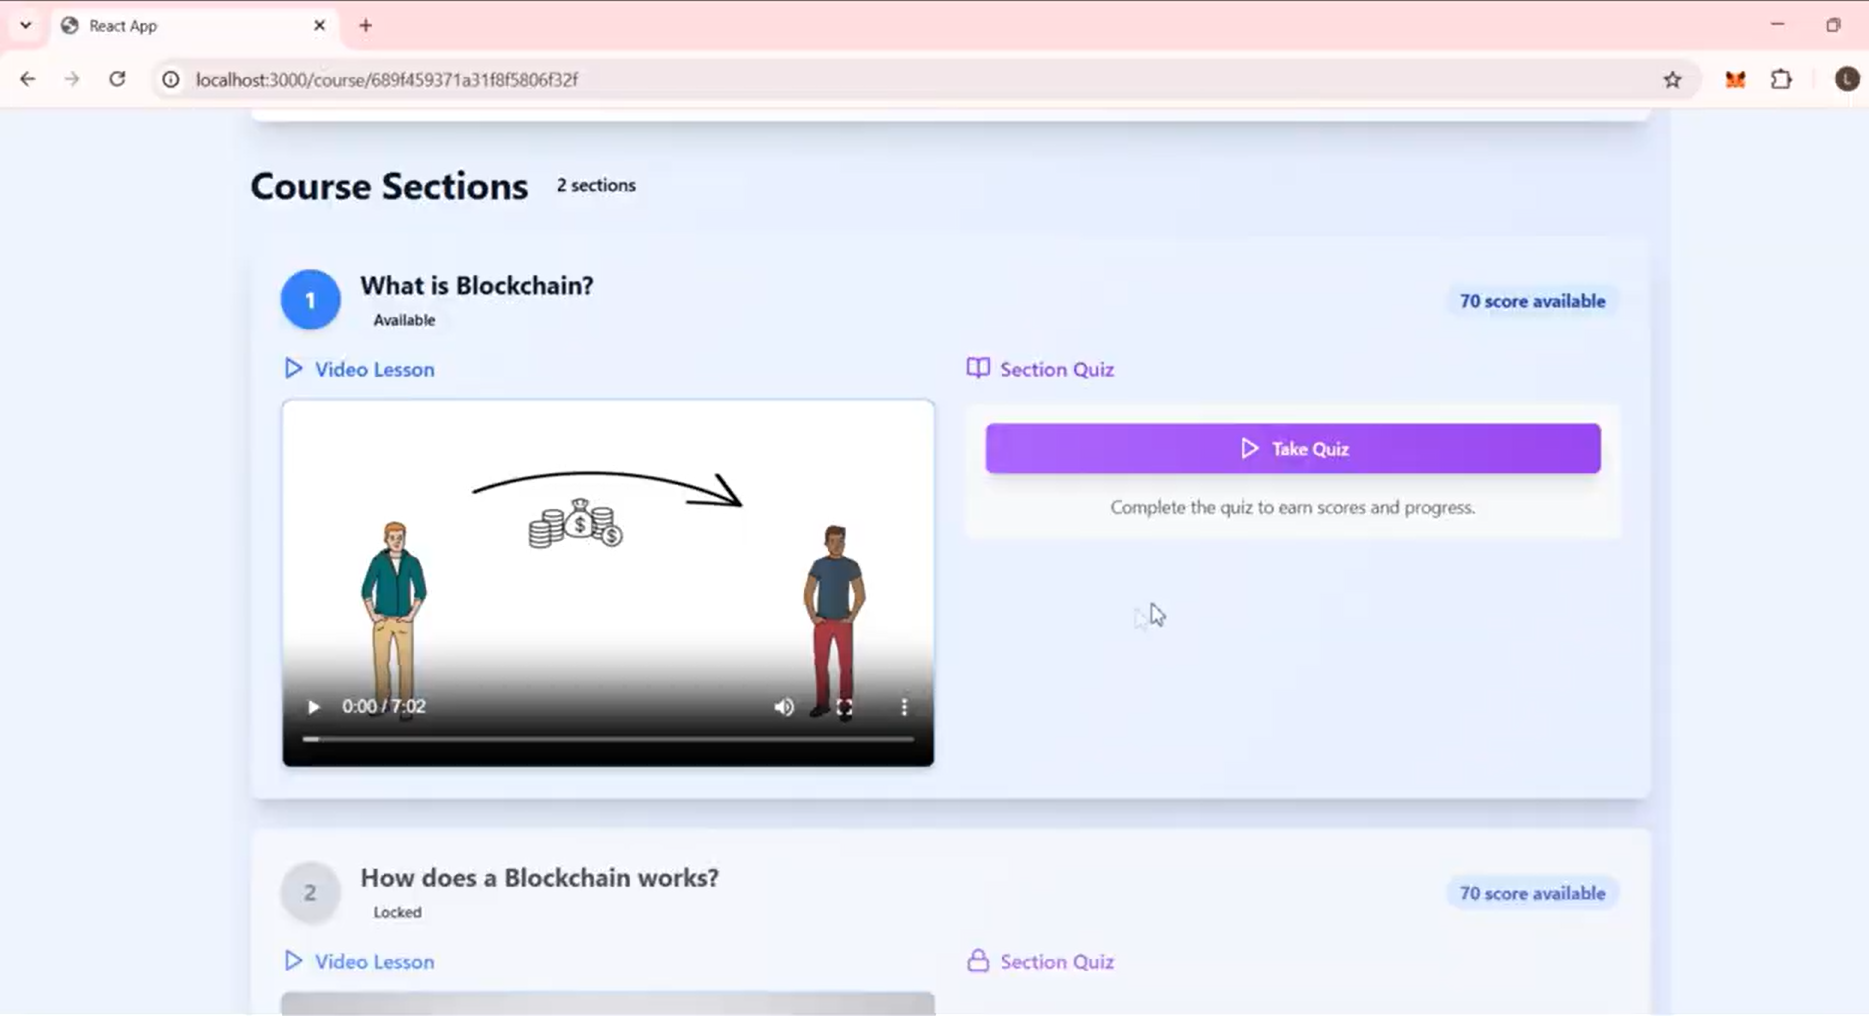The width and height of the screenshot is (1869, 1016).
Task: Close the React App tab
Action: tap(319, 25)
